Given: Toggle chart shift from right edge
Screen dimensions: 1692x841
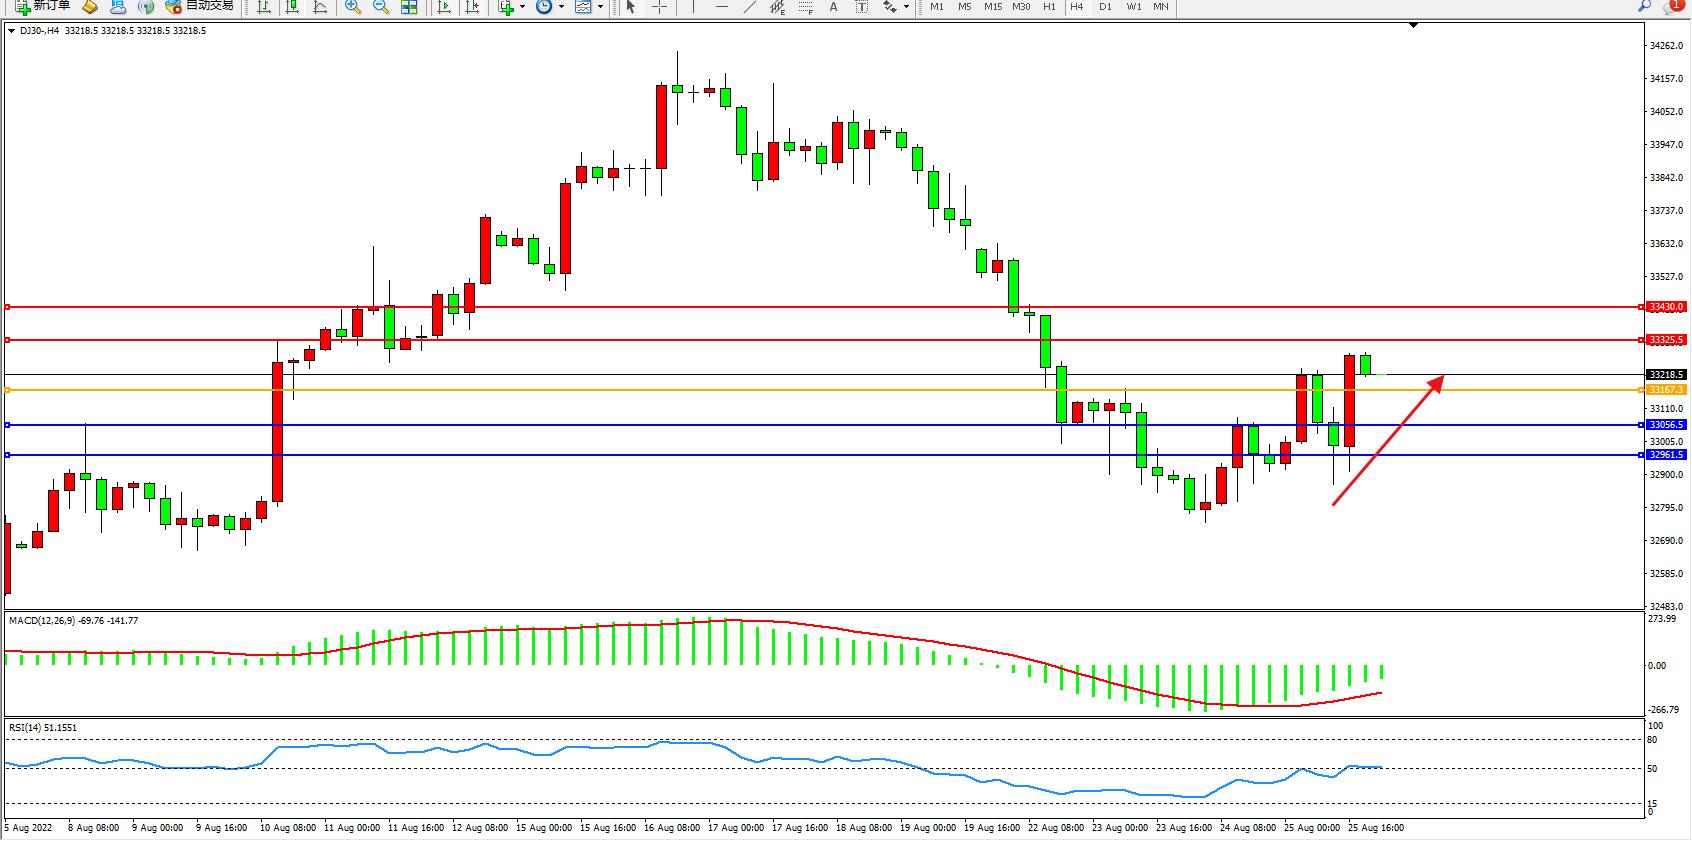Looking at the screenshot, I should click(x=473, y=7).
